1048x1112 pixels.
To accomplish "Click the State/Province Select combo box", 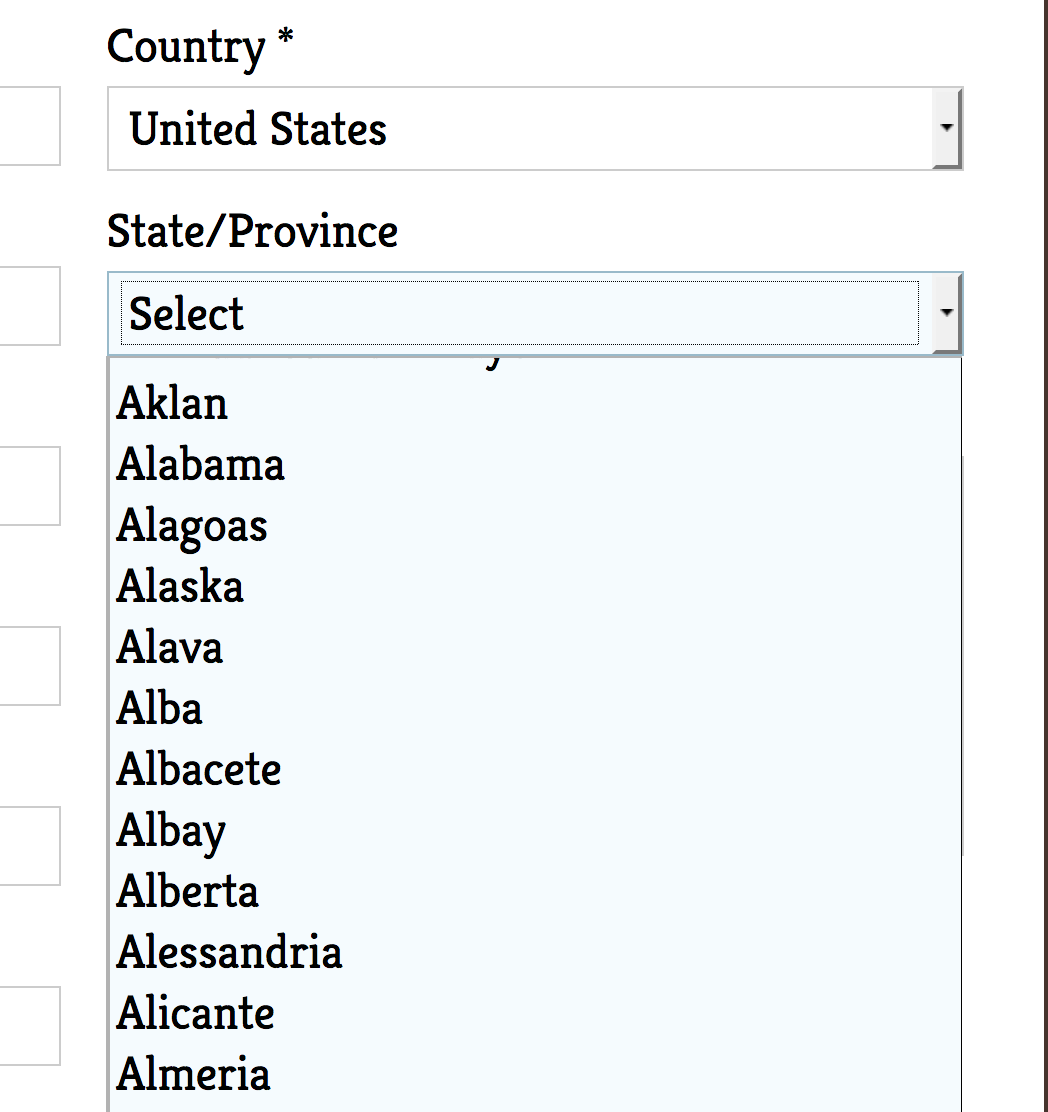I will click(520, 314).
